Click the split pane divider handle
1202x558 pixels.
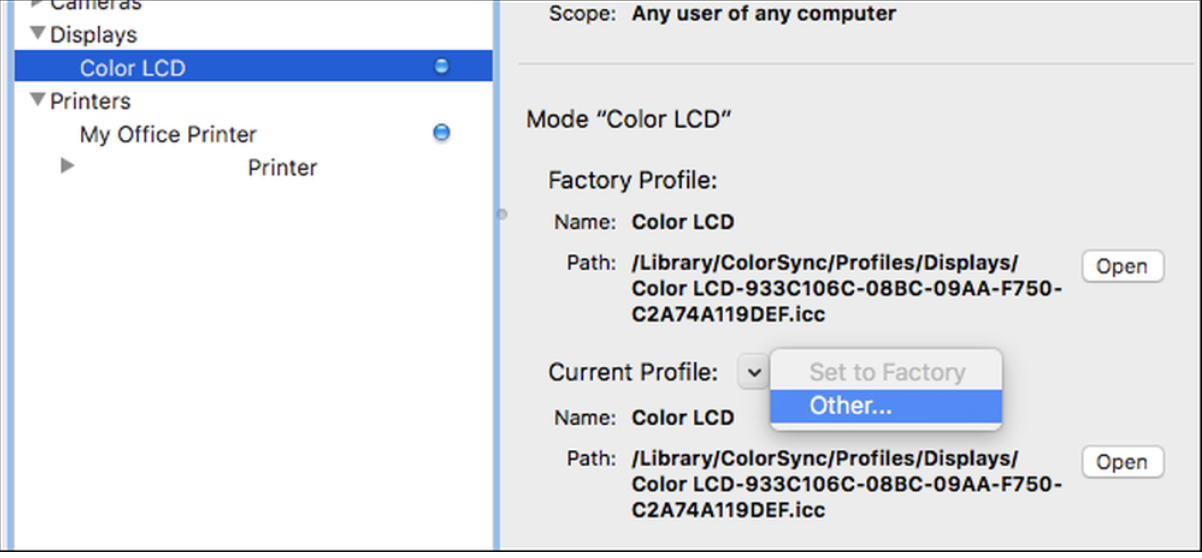(x=502, y=213)
